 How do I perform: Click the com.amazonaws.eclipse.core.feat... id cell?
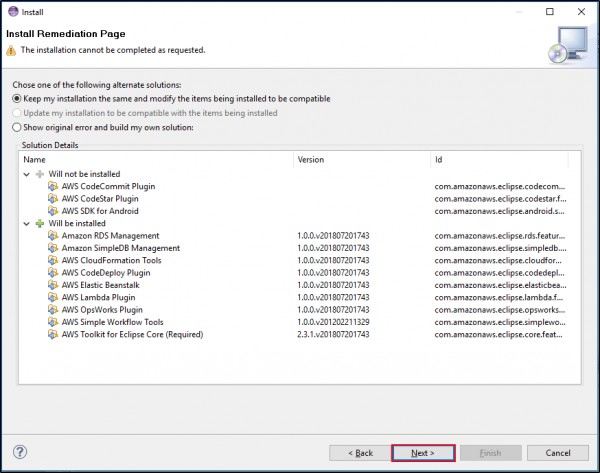[x=499, y=334]
